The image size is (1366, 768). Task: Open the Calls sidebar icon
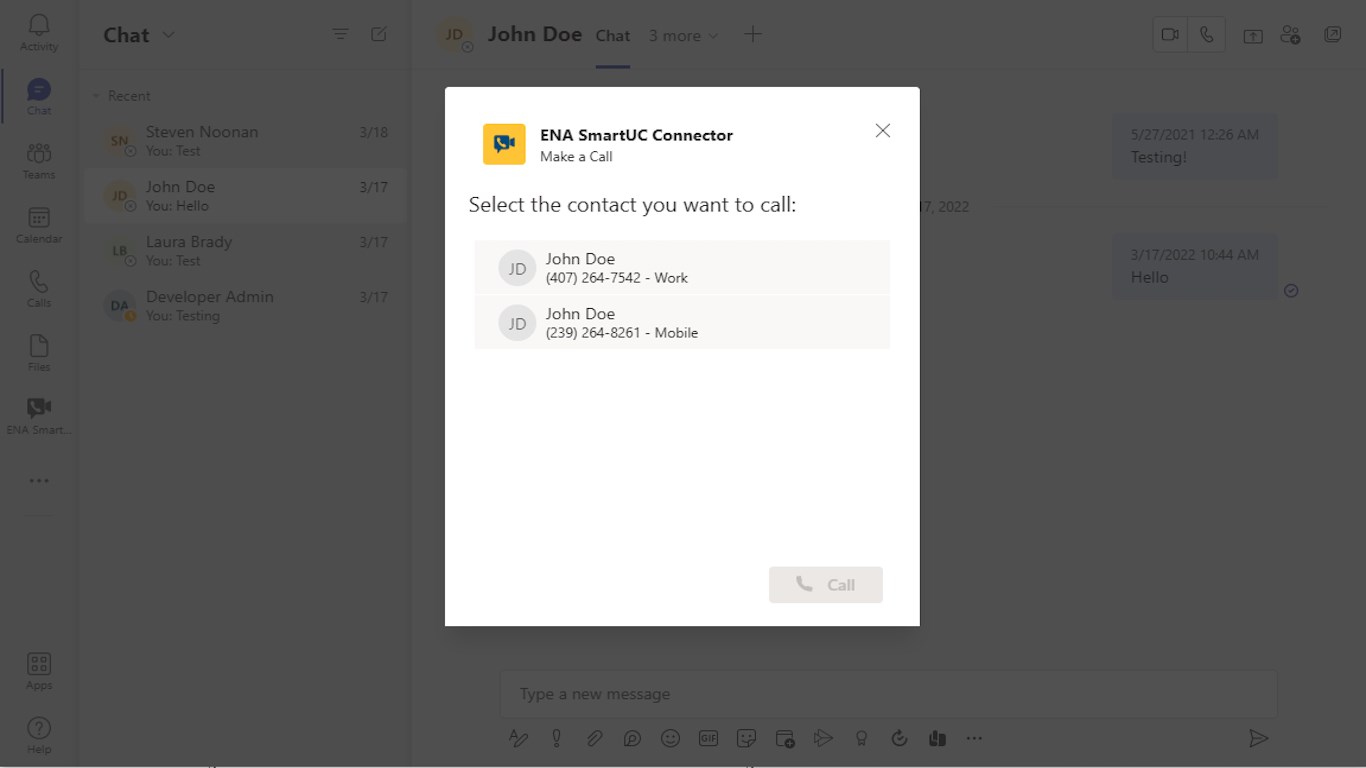click(x=39, y=289)
